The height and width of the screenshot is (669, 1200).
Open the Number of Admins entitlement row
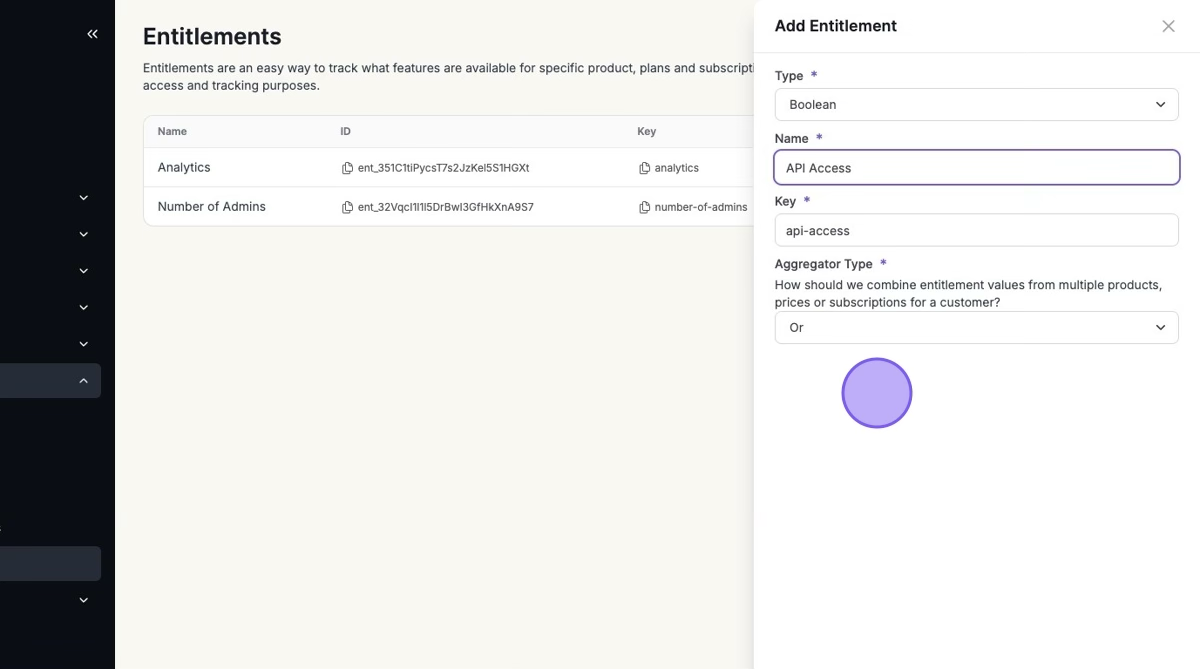click(211, 207)
